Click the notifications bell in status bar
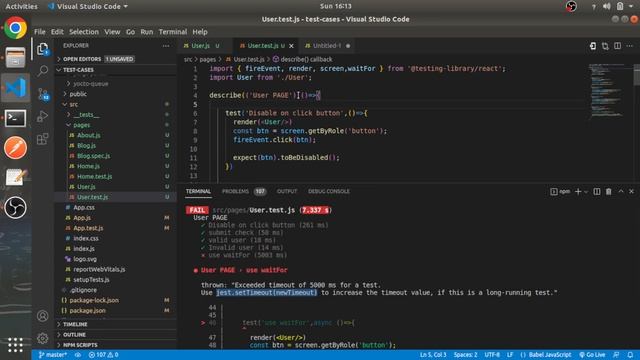640x360 pixels. (x=630, y=355)
